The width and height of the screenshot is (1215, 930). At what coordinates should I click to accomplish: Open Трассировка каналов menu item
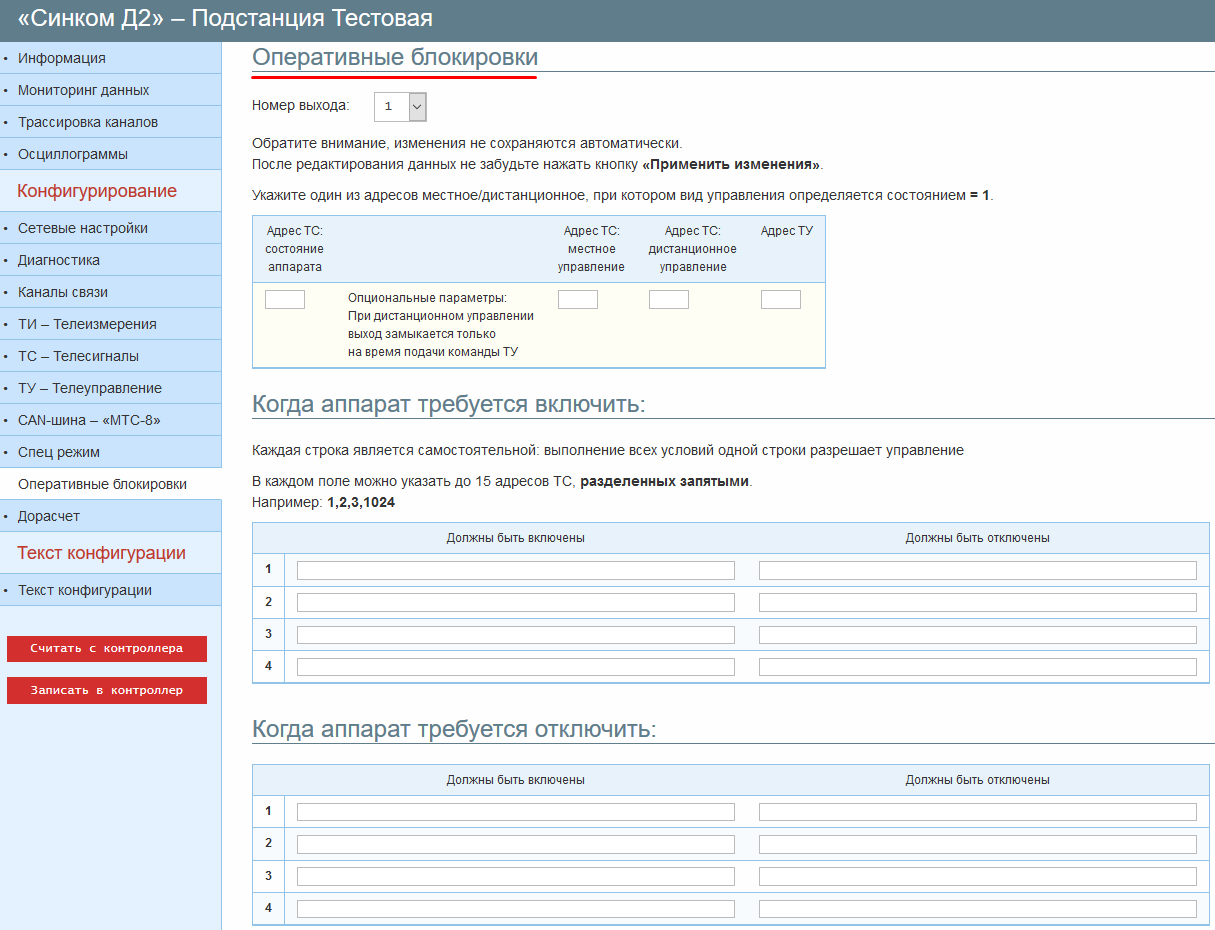pos(88,122)
